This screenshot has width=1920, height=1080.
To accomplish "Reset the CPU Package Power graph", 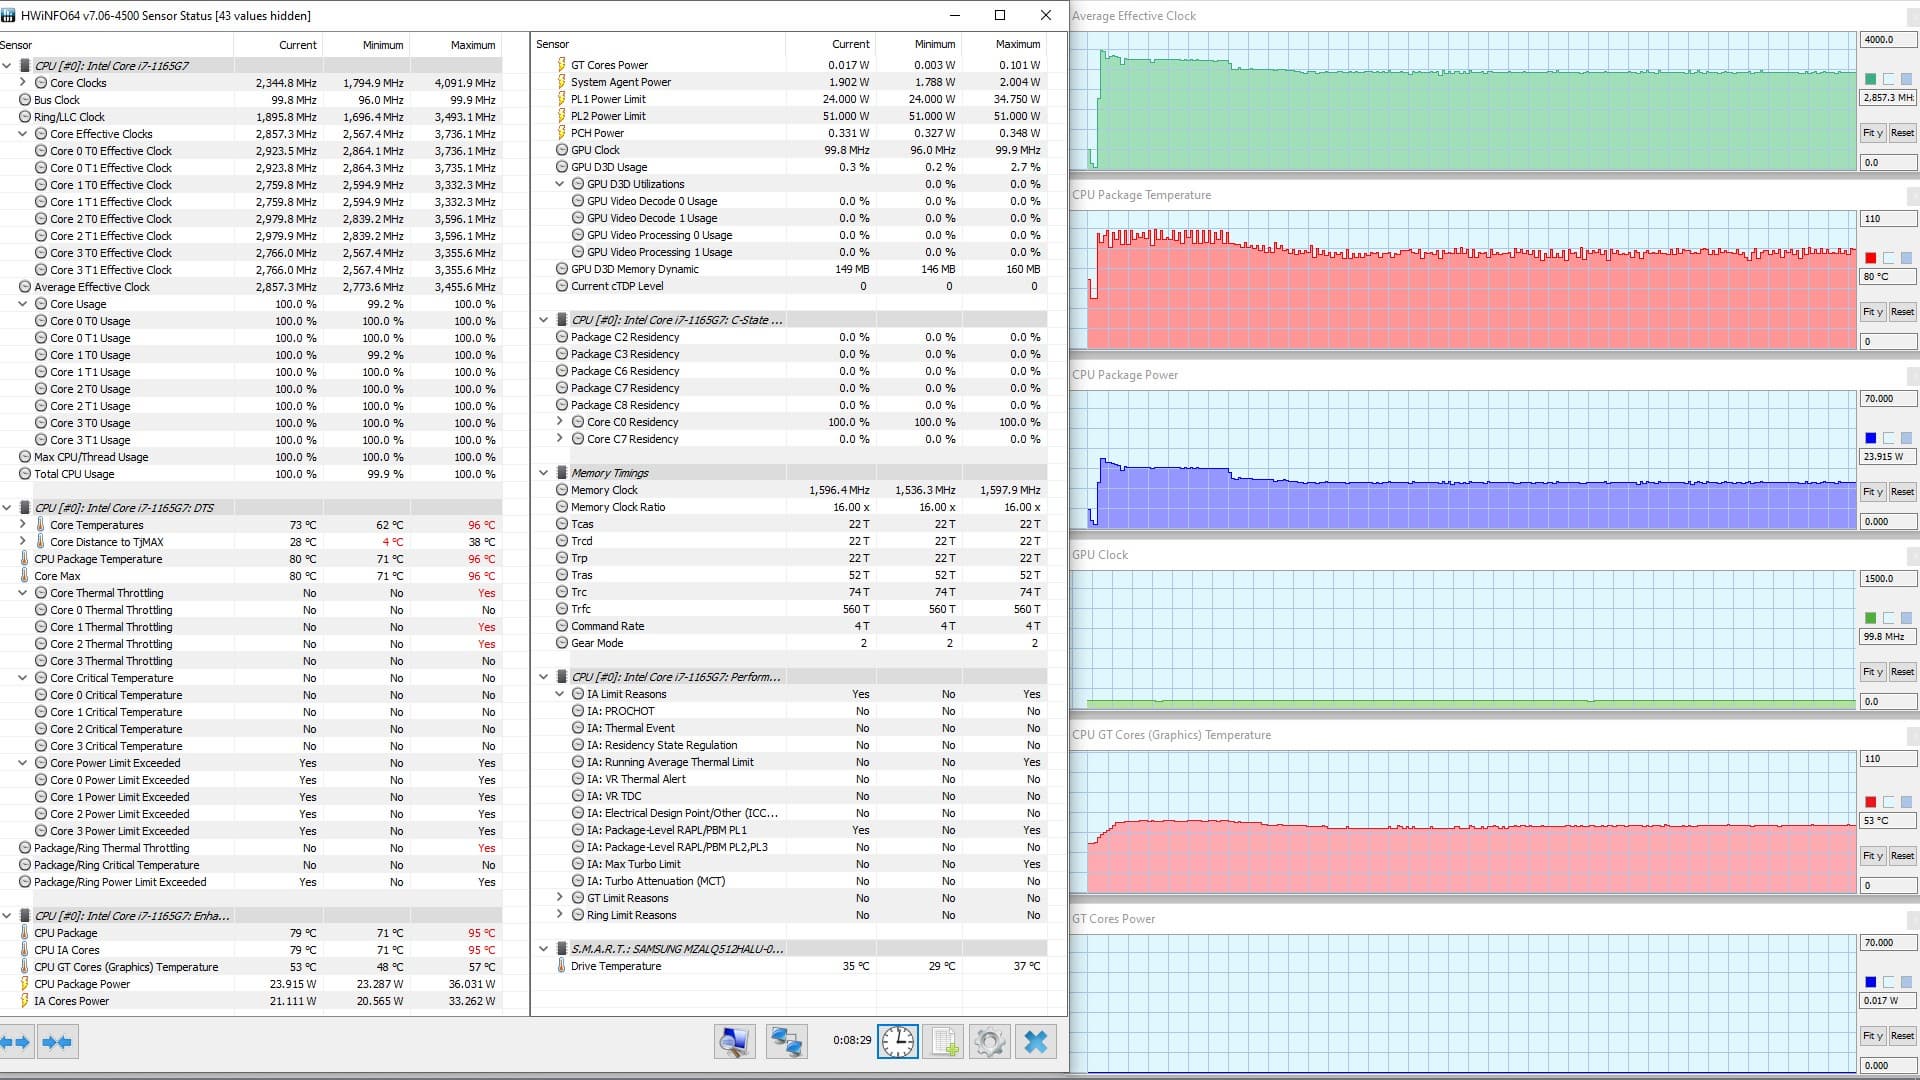I will [x=1902, y=492].
